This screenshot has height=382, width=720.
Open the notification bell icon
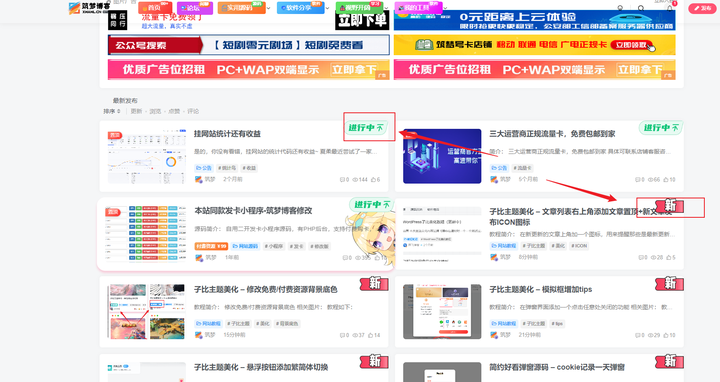click(670, 8)
